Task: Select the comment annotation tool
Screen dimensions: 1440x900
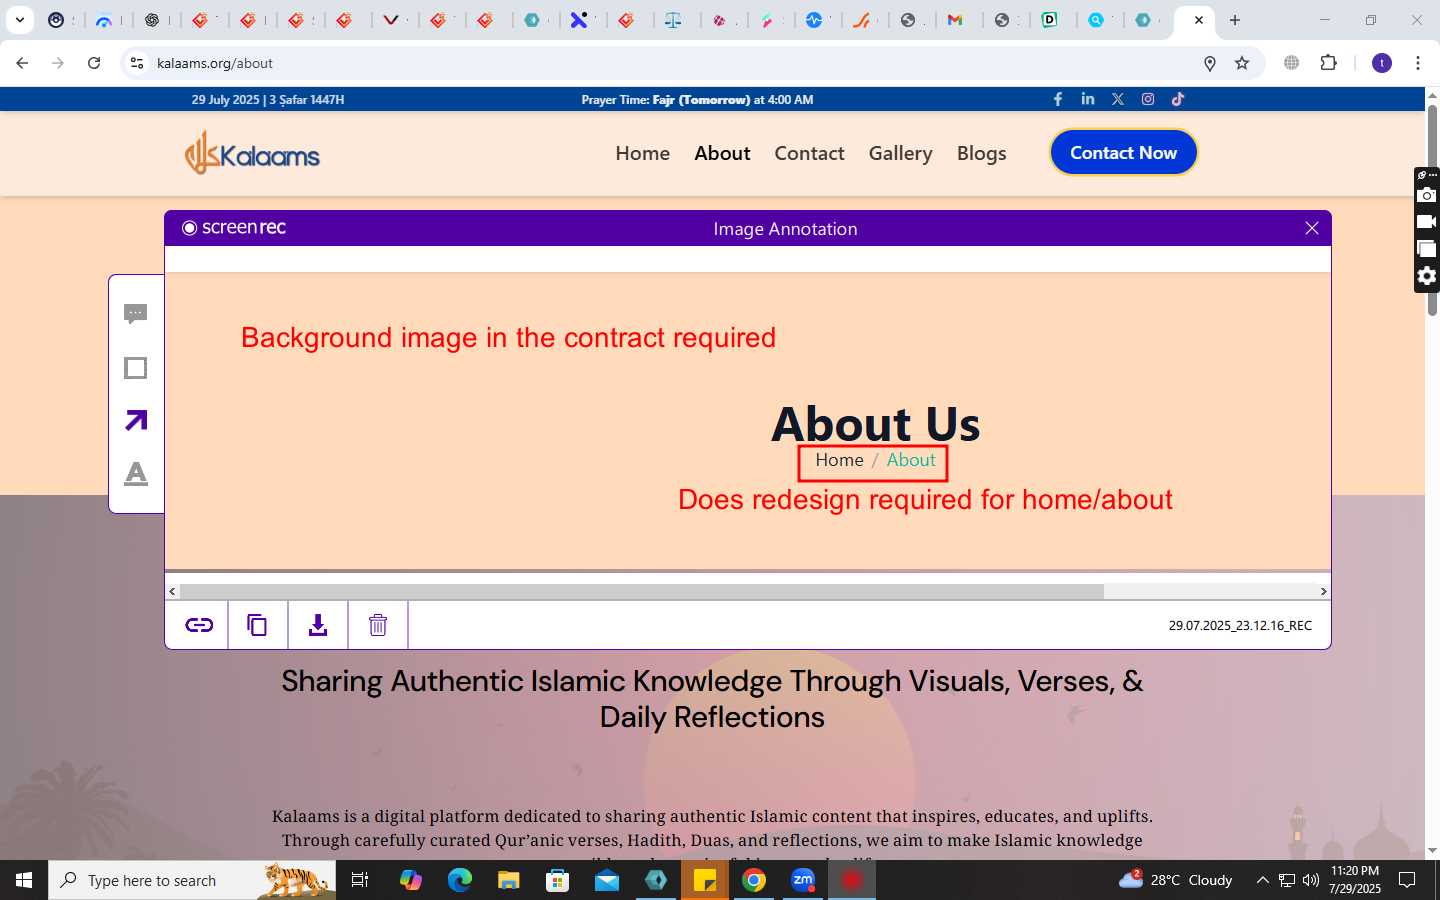Action: [136, 314]
